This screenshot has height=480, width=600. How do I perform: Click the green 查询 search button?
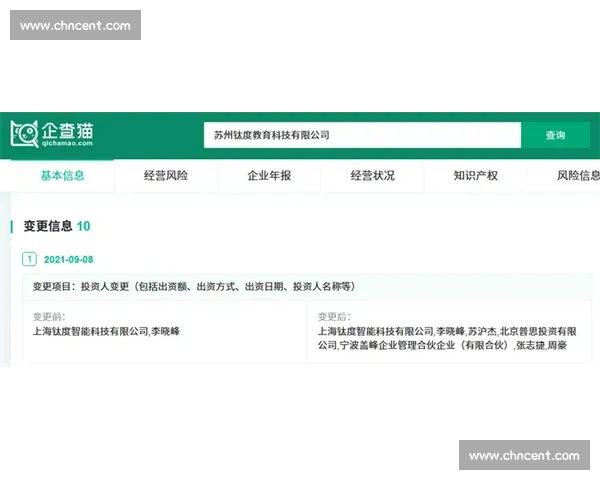pos(555,135)
